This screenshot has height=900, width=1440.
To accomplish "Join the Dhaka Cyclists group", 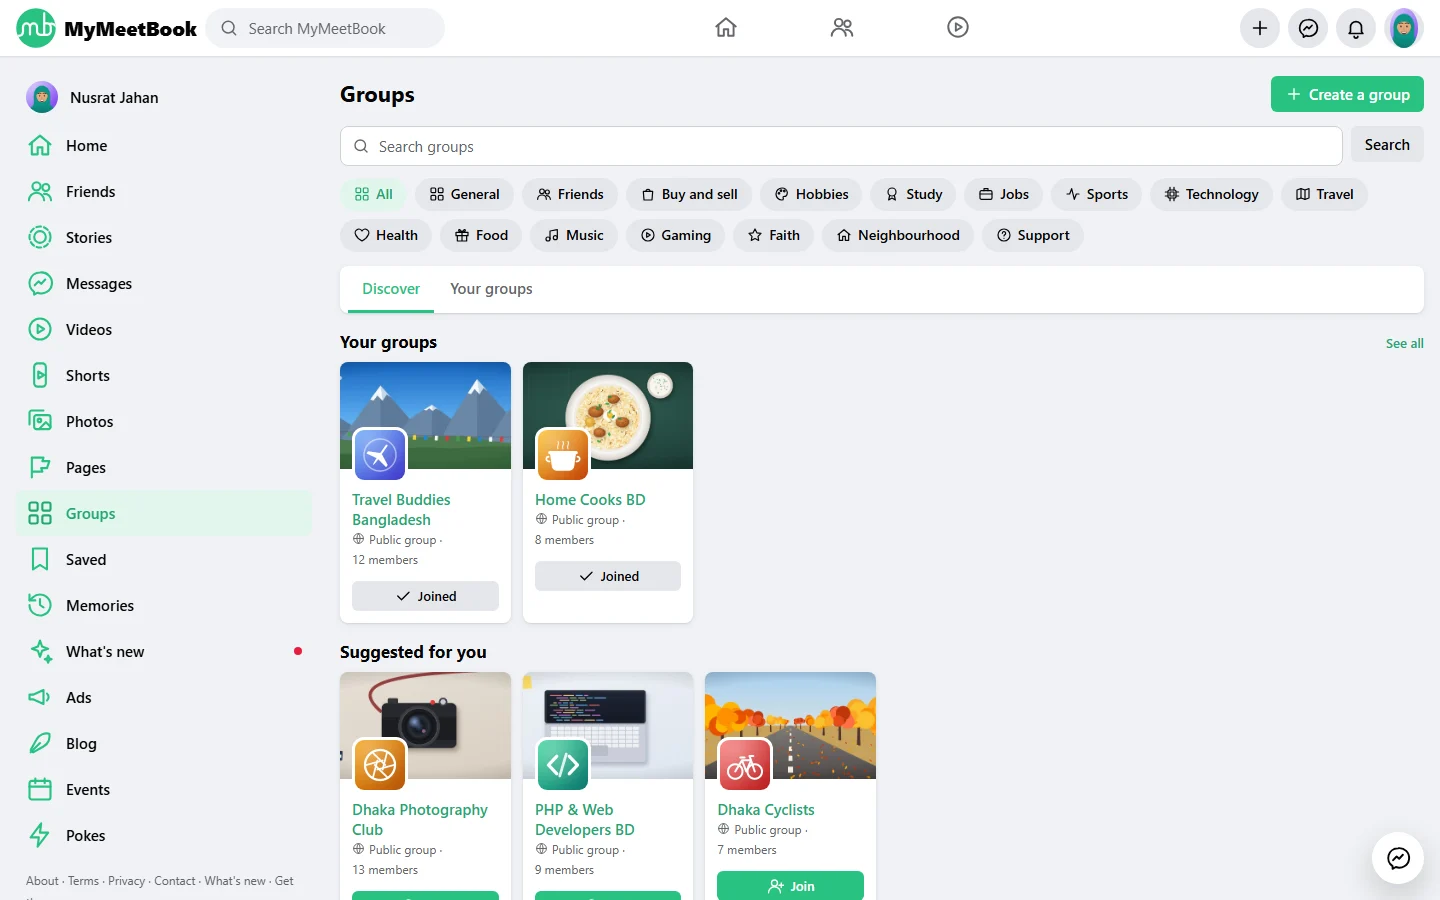I will click(x=790, y=886).
